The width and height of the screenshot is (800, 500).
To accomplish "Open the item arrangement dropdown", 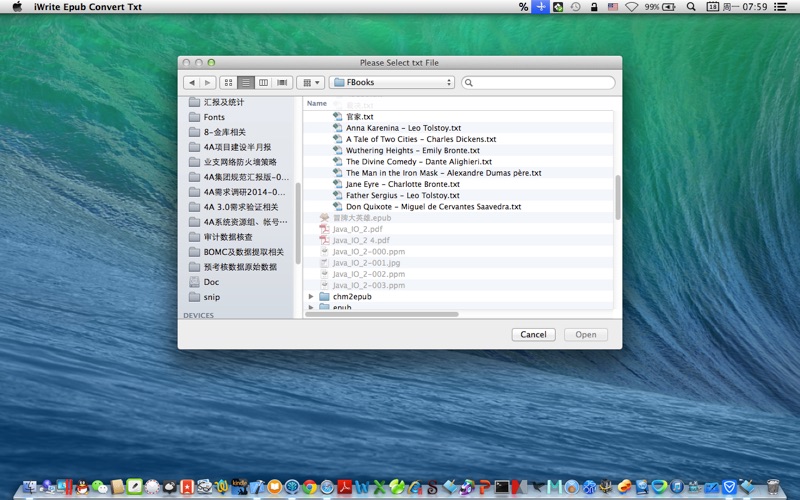I will (310, 83).
